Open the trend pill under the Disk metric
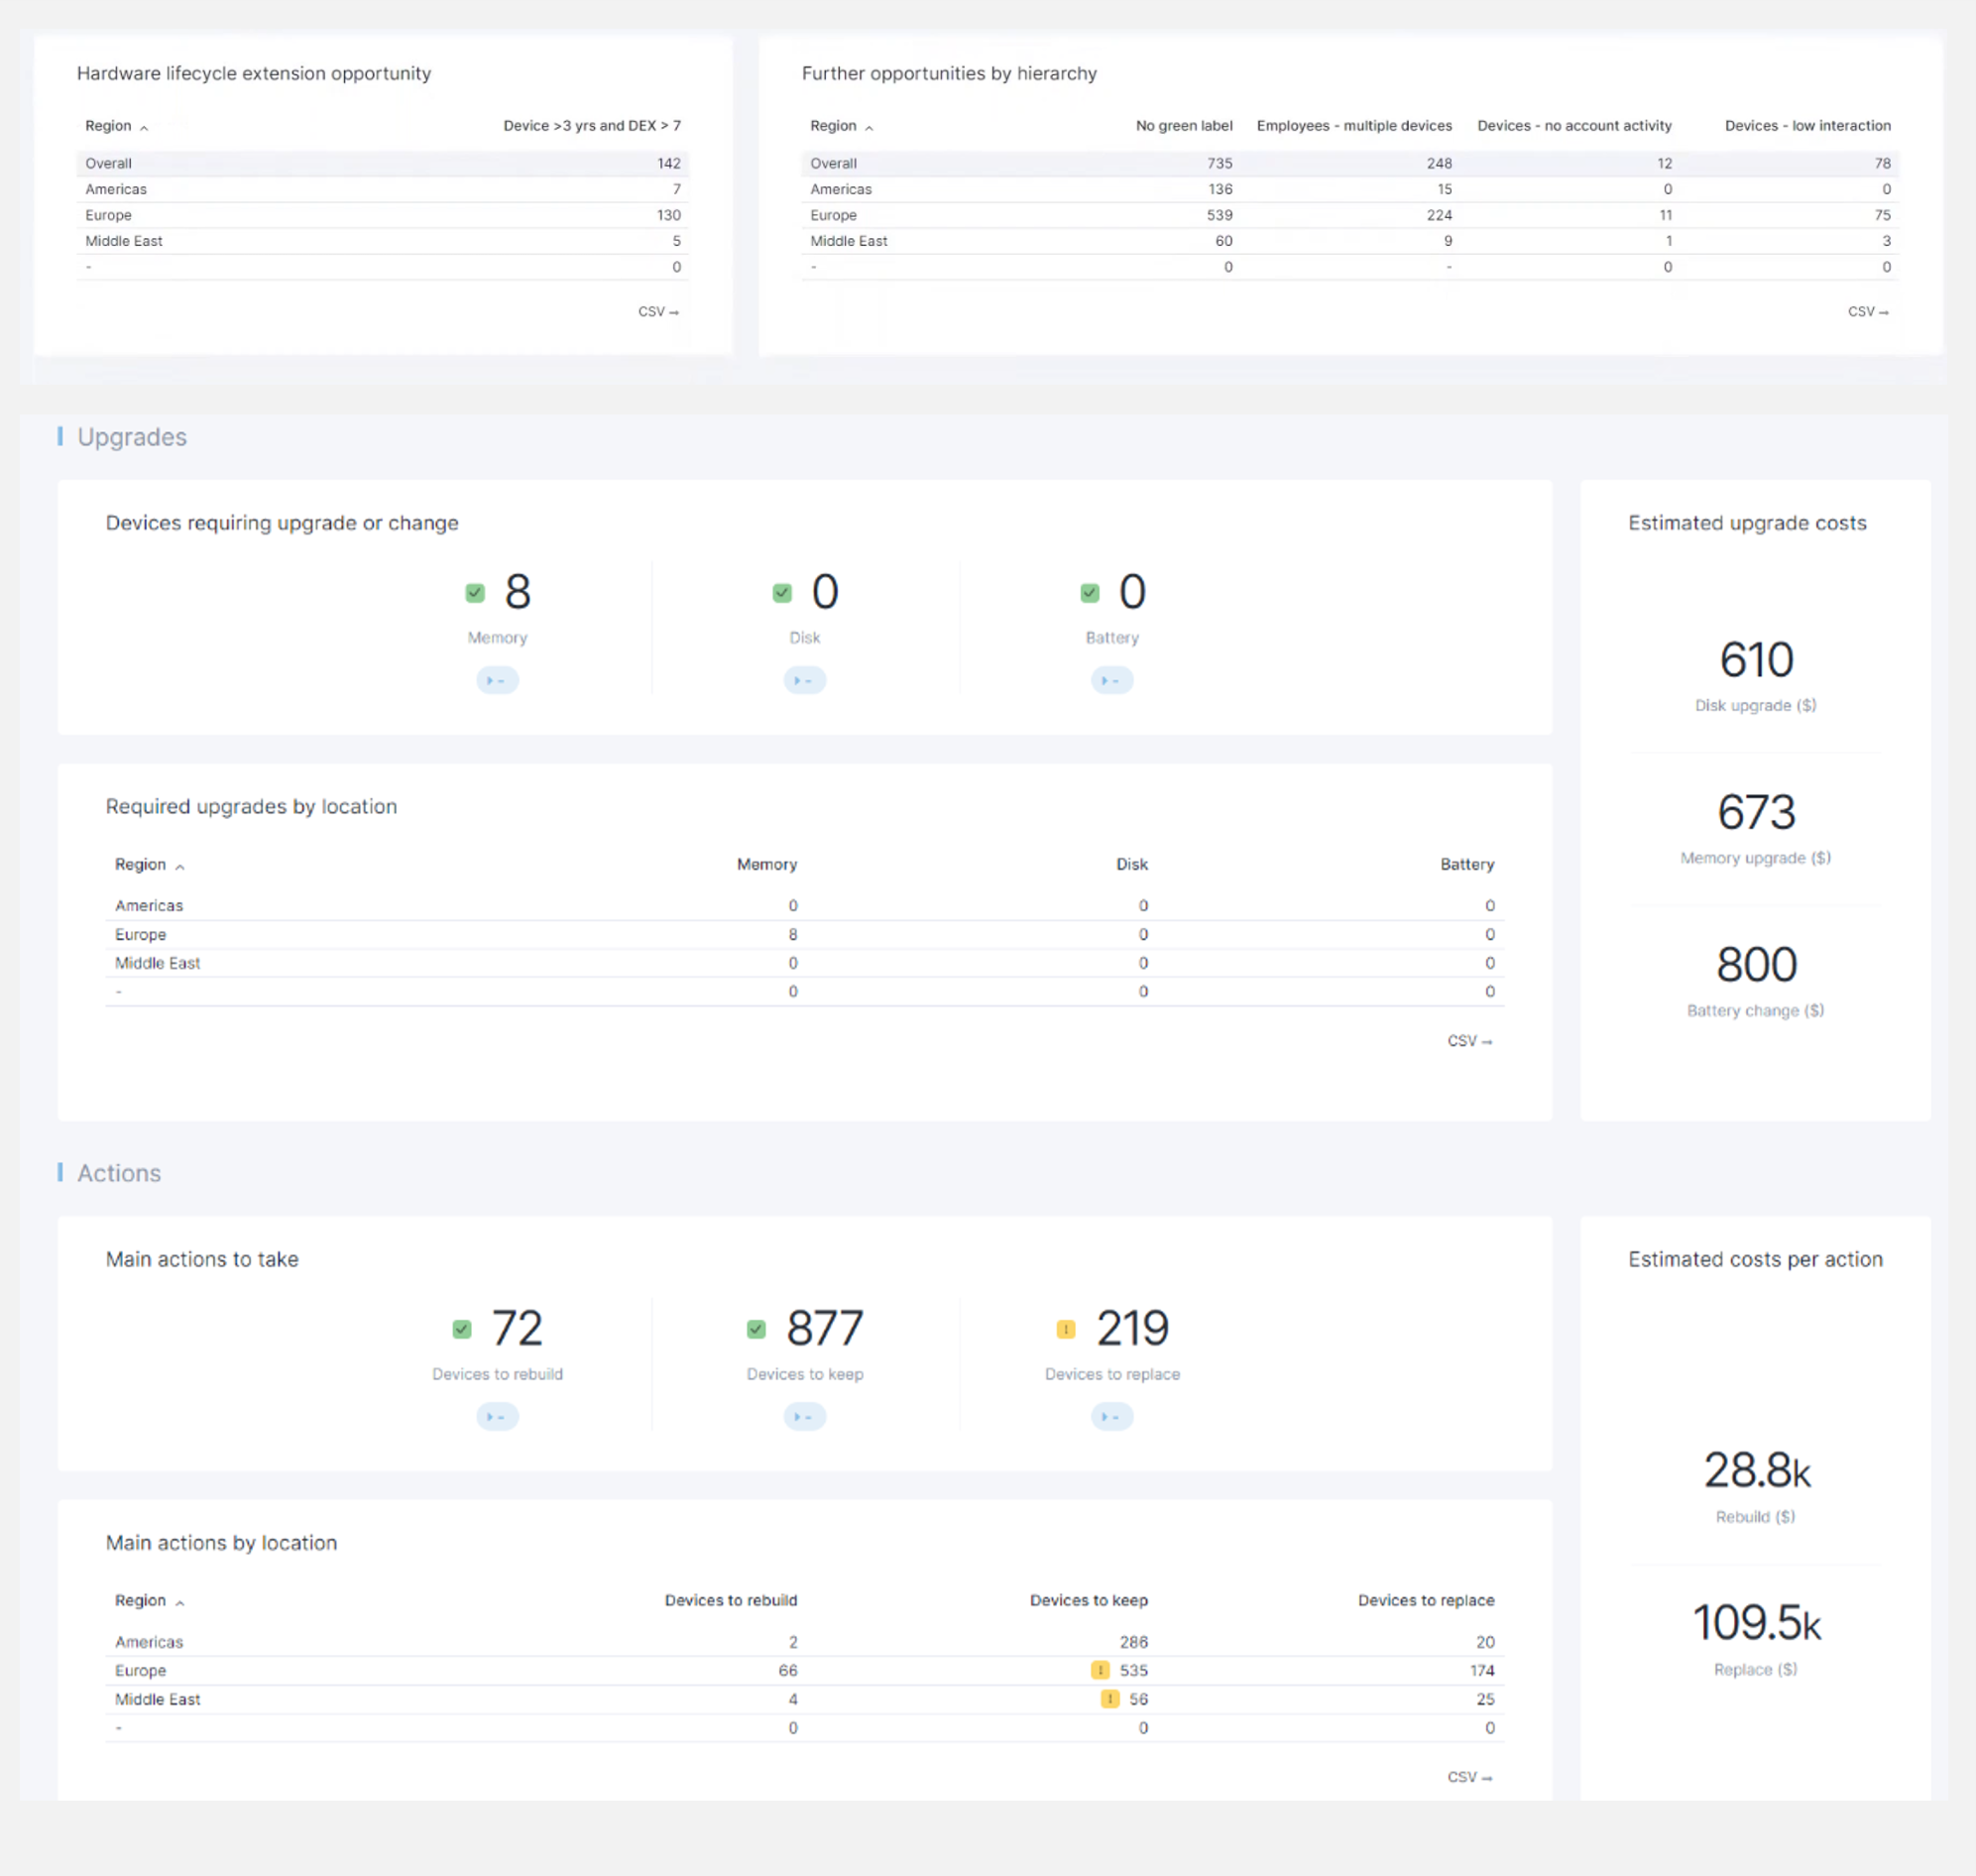This screenshot has width=1976, height=1876. pyautogui.click(x=804, y=680)
